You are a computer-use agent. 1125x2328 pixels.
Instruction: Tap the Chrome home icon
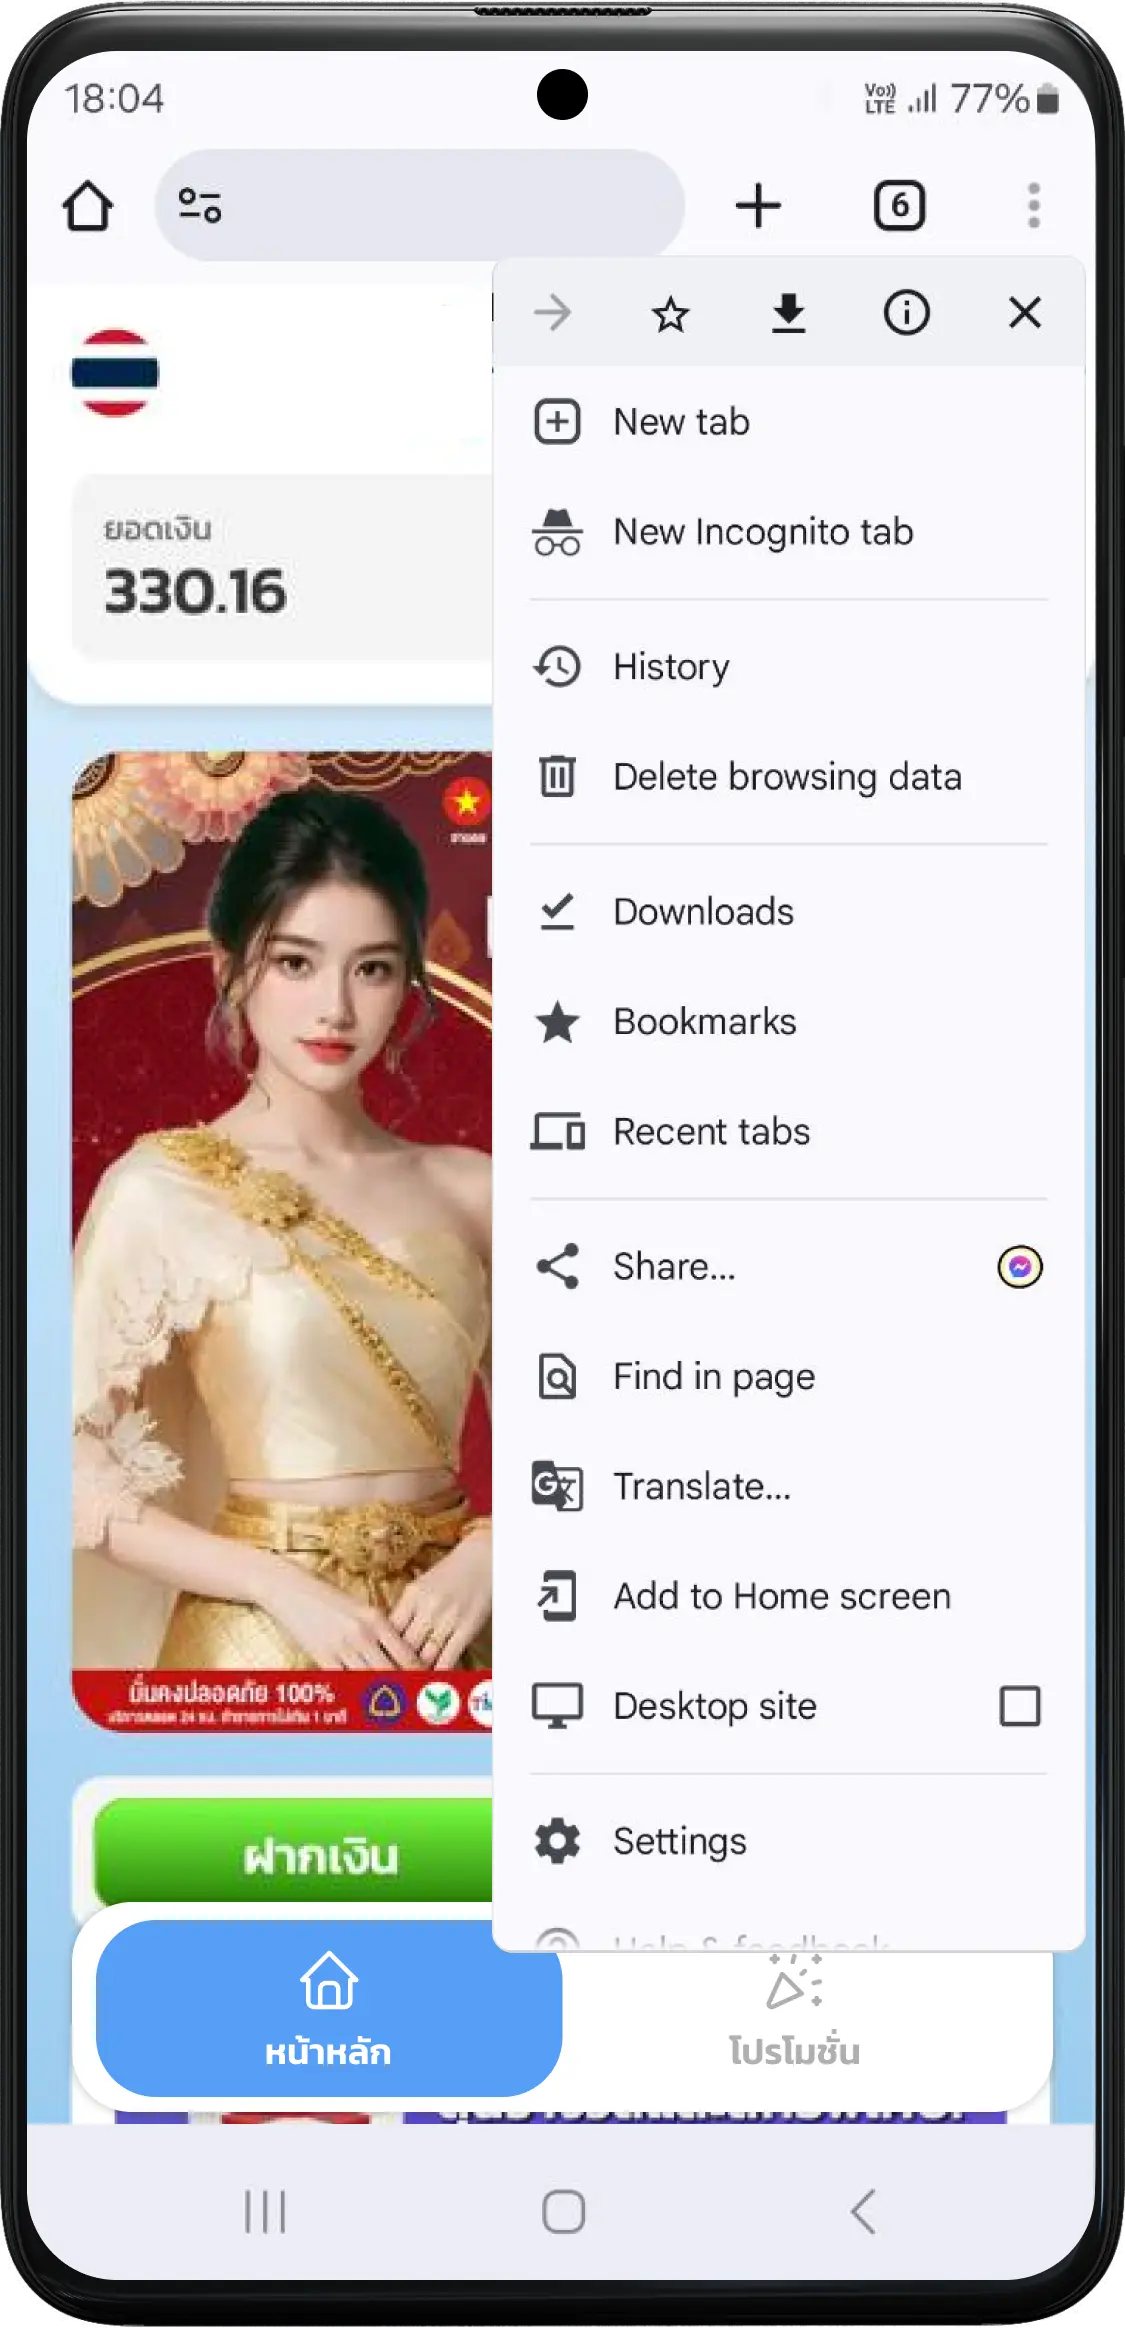click(x=88, y=206)
